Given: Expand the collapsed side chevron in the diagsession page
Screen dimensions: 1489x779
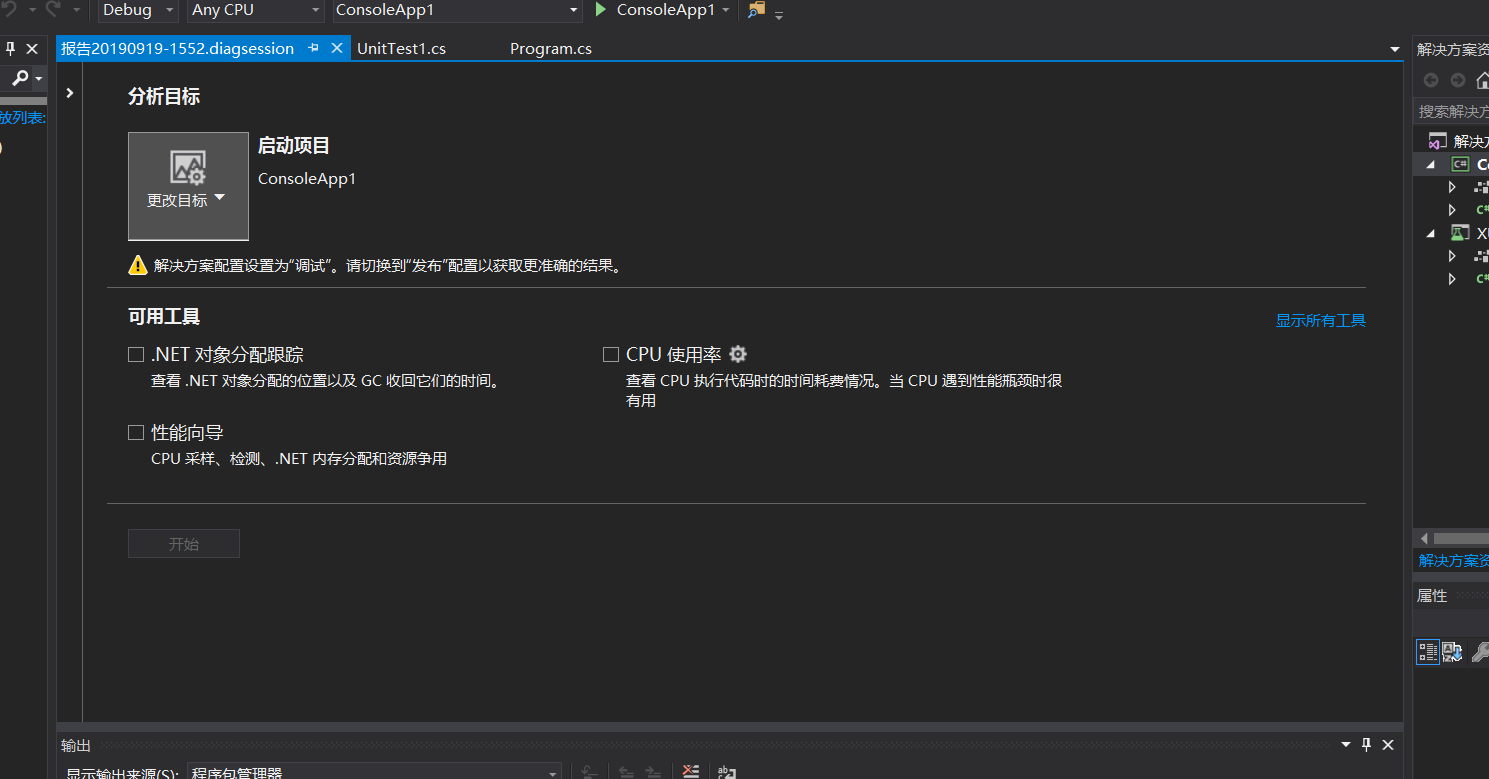Looking at the screenshot, I should tap(69, 93).
